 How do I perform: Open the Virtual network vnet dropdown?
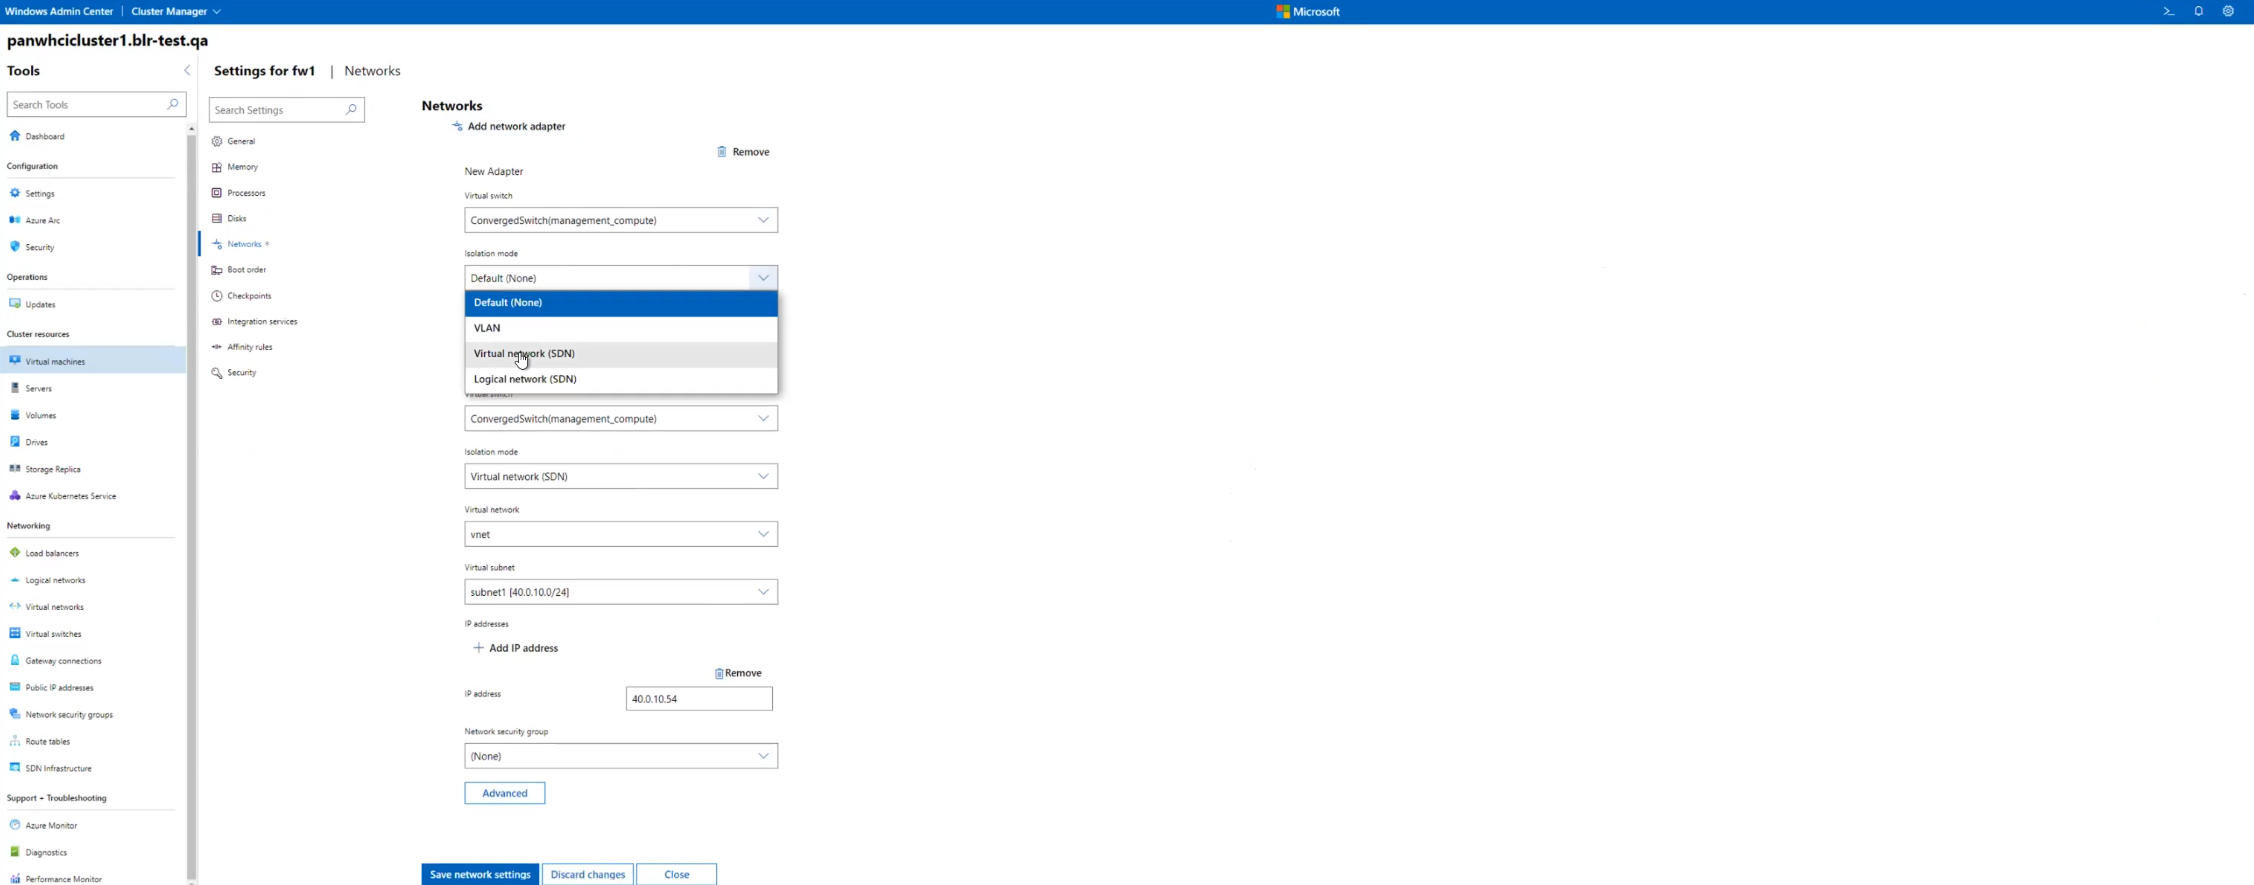621,535
